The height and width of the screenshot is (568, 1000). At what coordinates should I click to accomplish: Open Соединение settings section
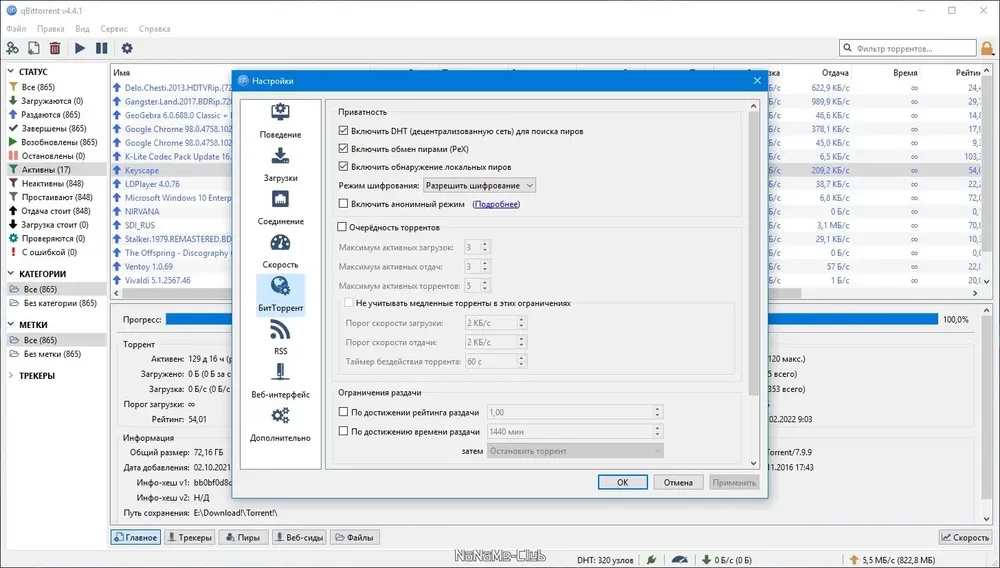[x=281, y=208]
